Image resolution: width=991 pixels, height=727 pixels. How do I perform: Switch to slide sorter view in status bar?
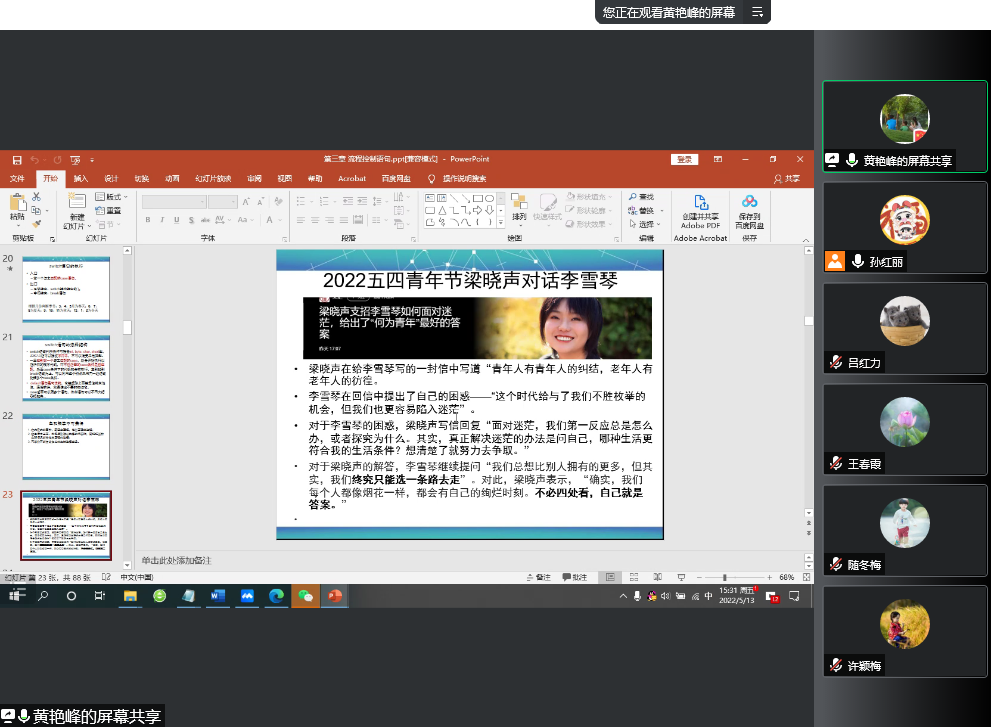pyautogui.click(x=631, y=578)
